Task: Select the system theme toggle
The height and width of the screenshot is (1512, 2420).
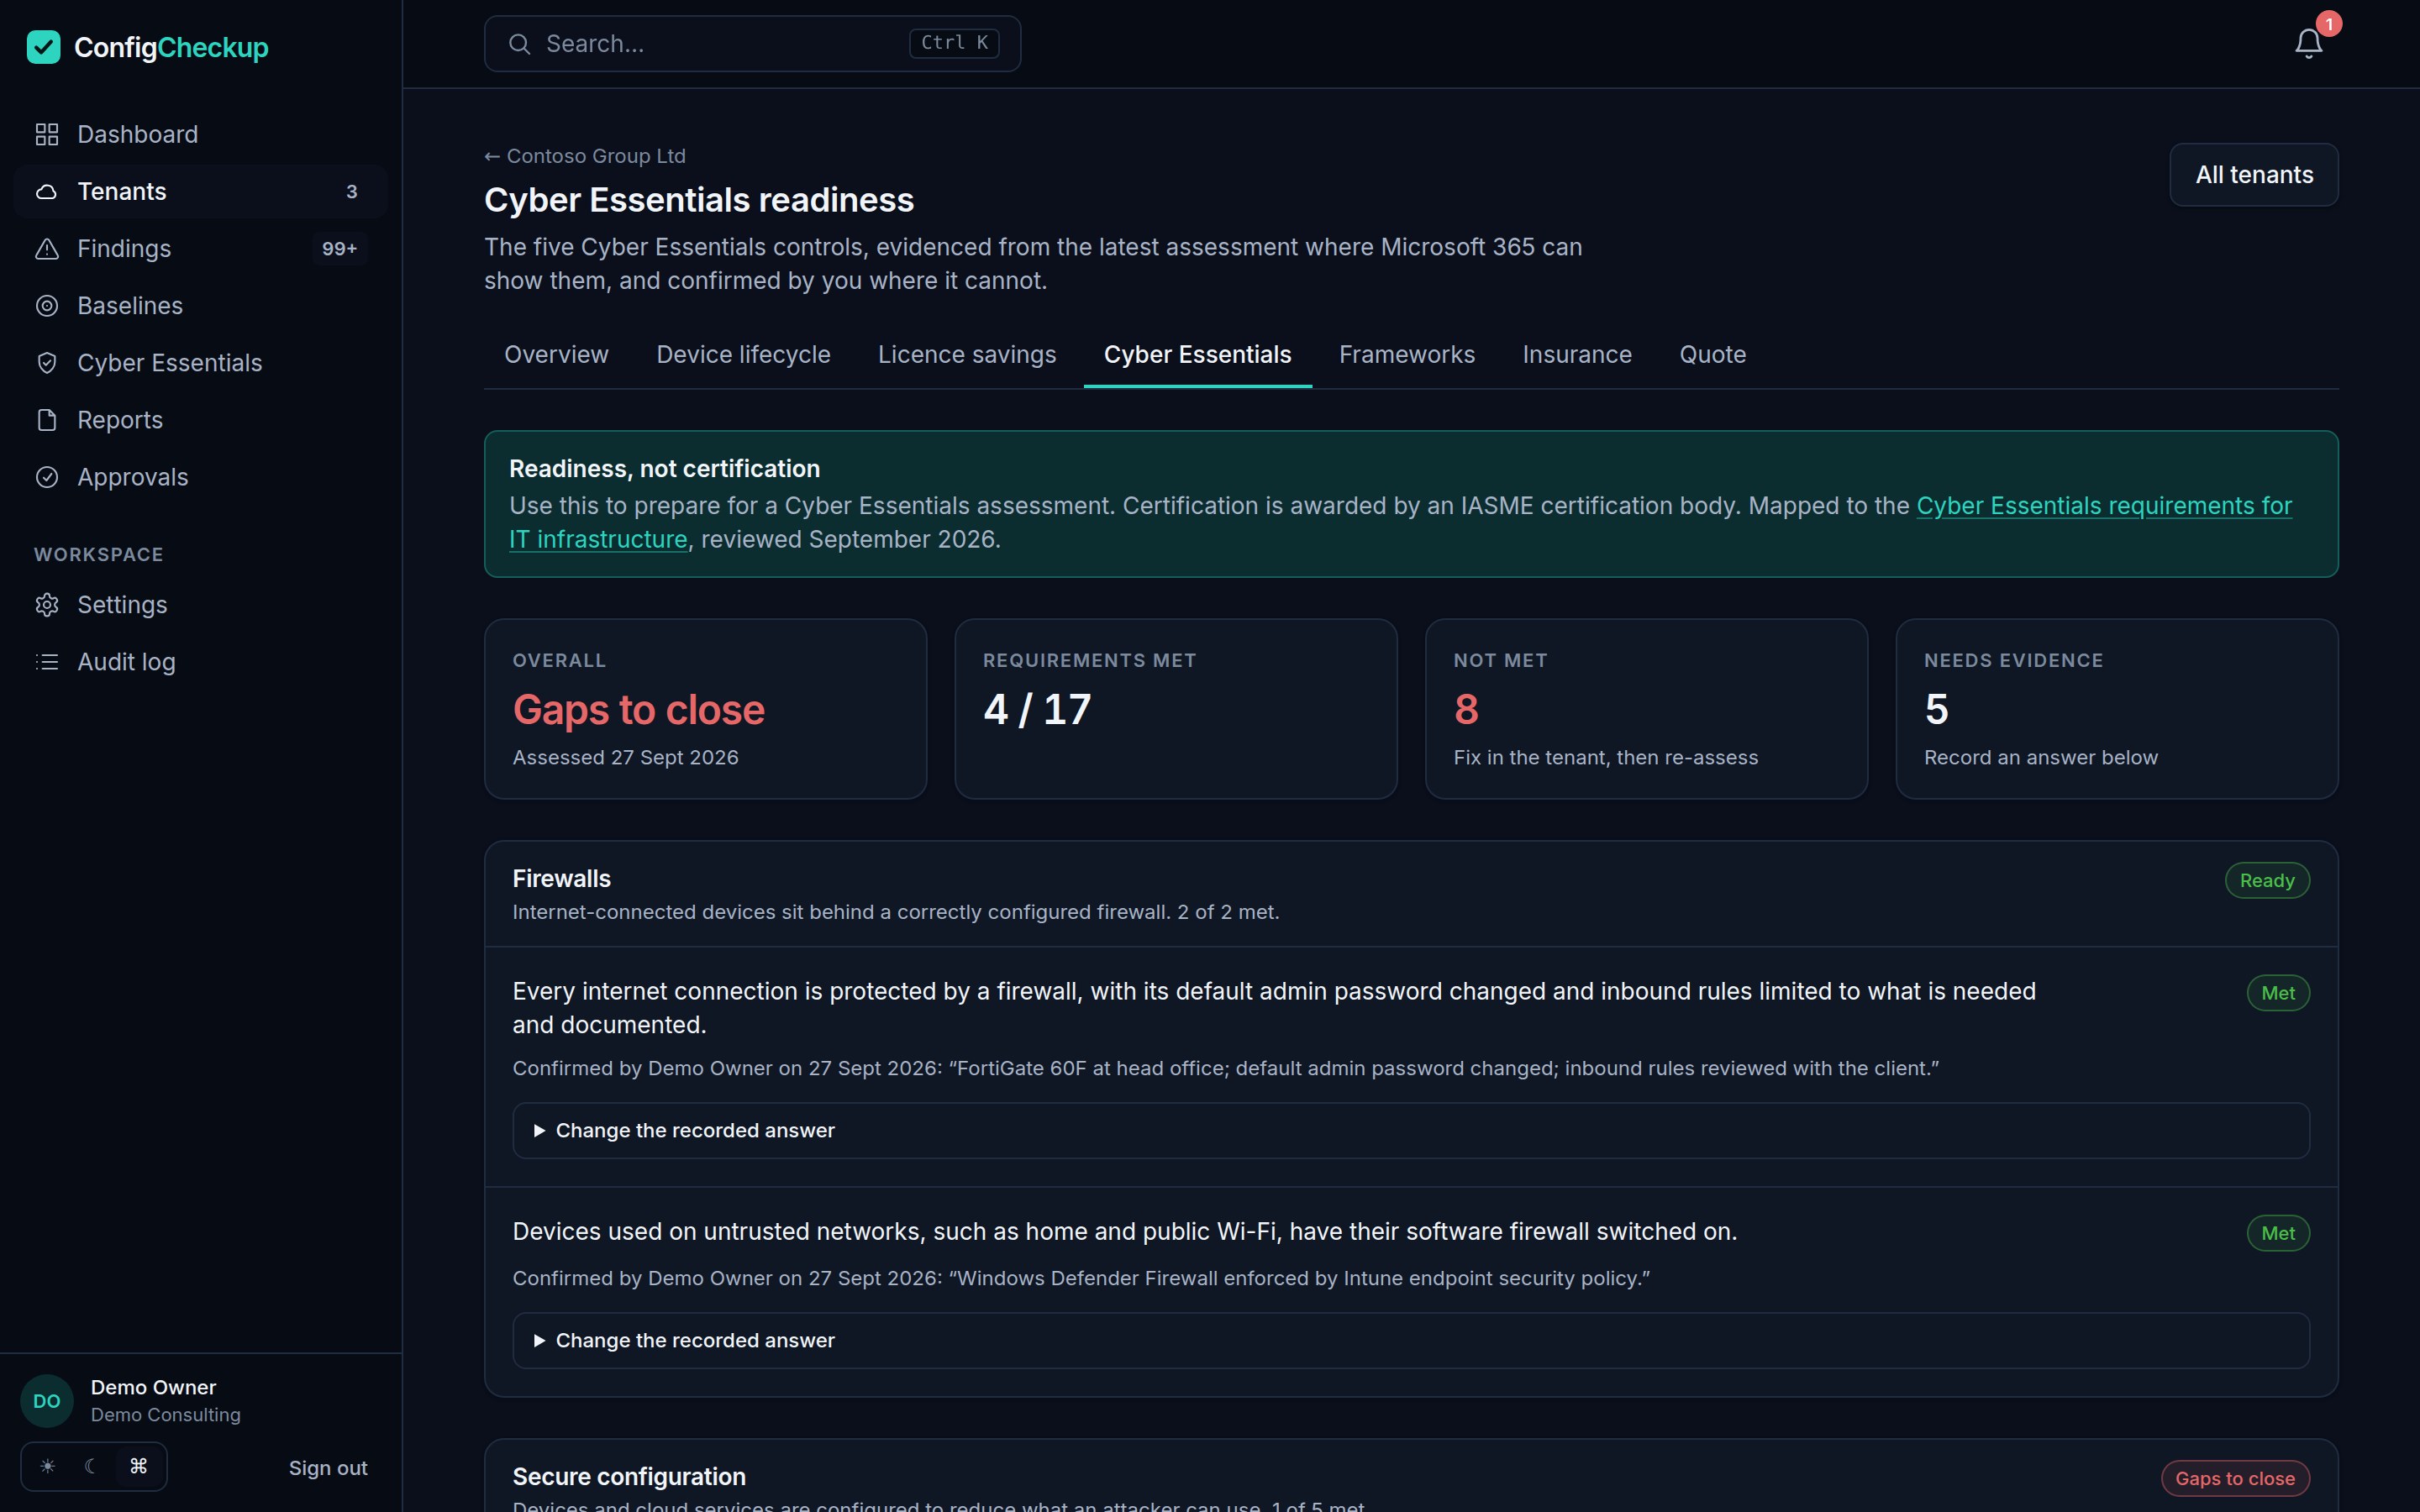Action: point(139,1466)
